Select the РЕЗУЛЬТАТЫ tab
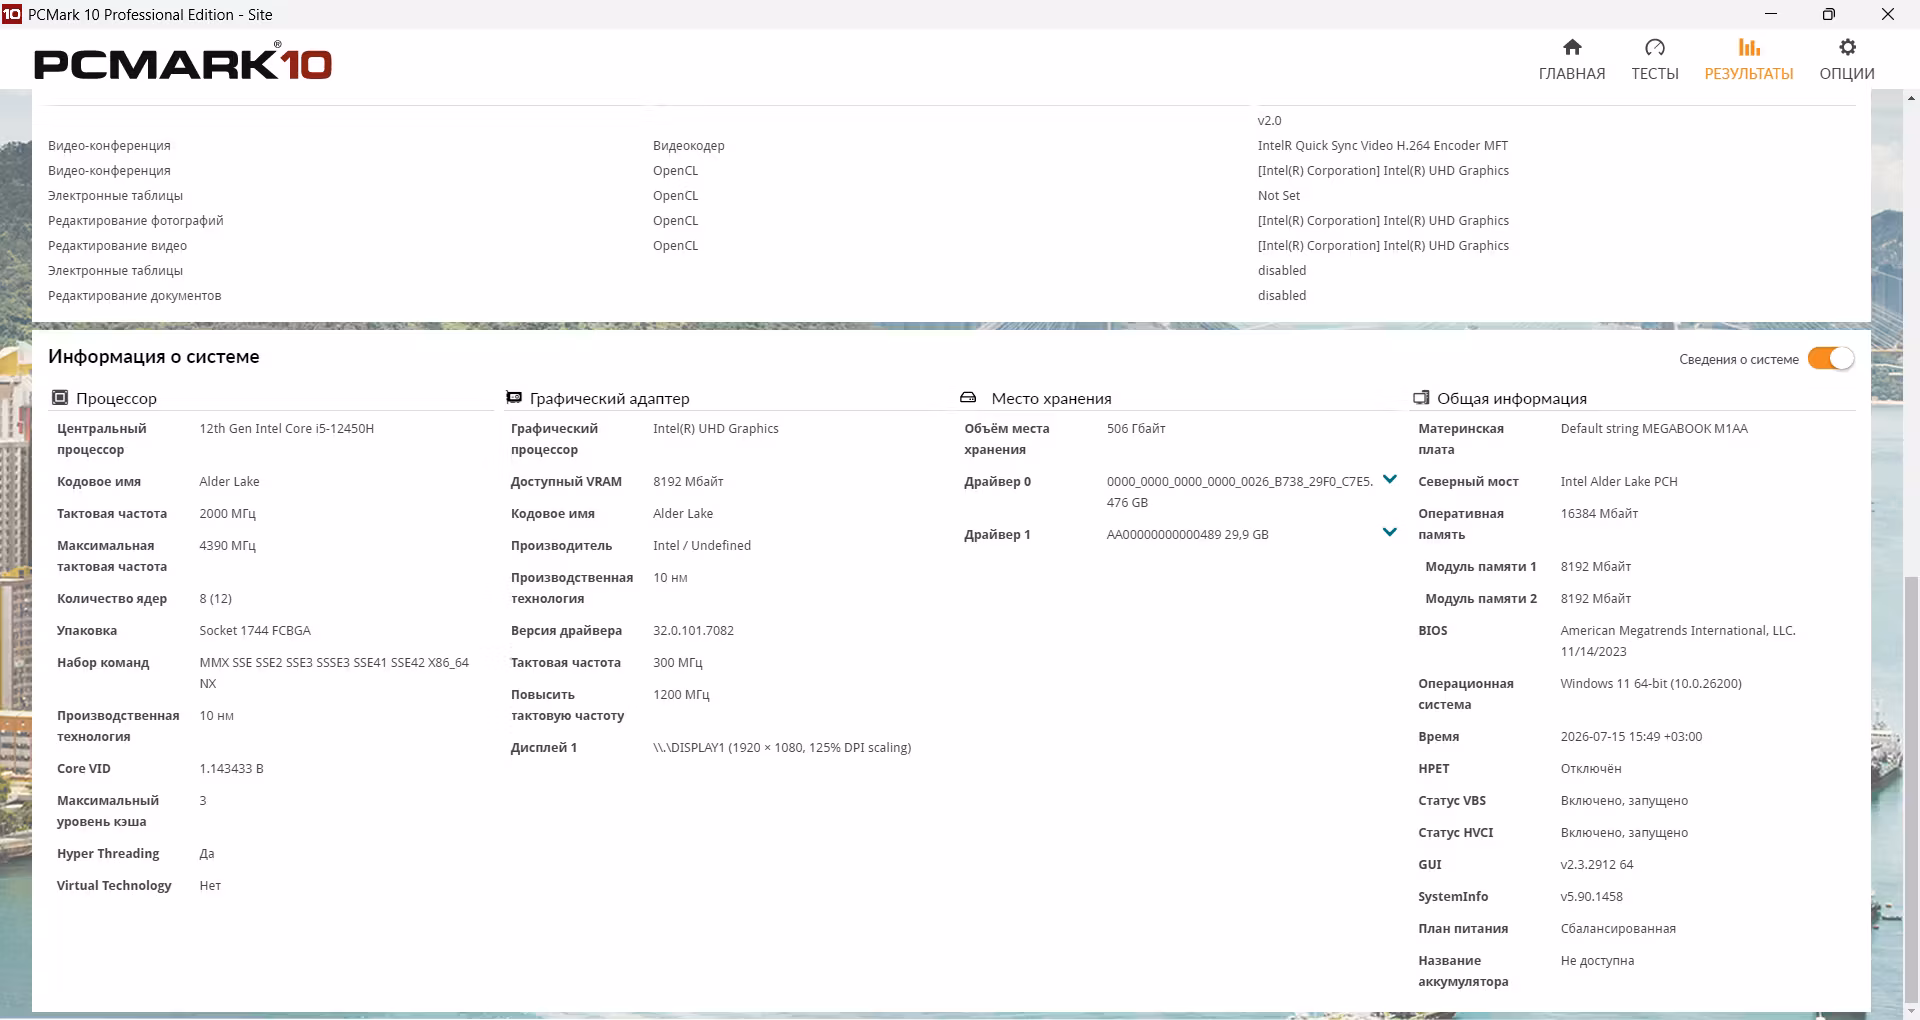The image size is (1920, 1020). pos(1749,60)
